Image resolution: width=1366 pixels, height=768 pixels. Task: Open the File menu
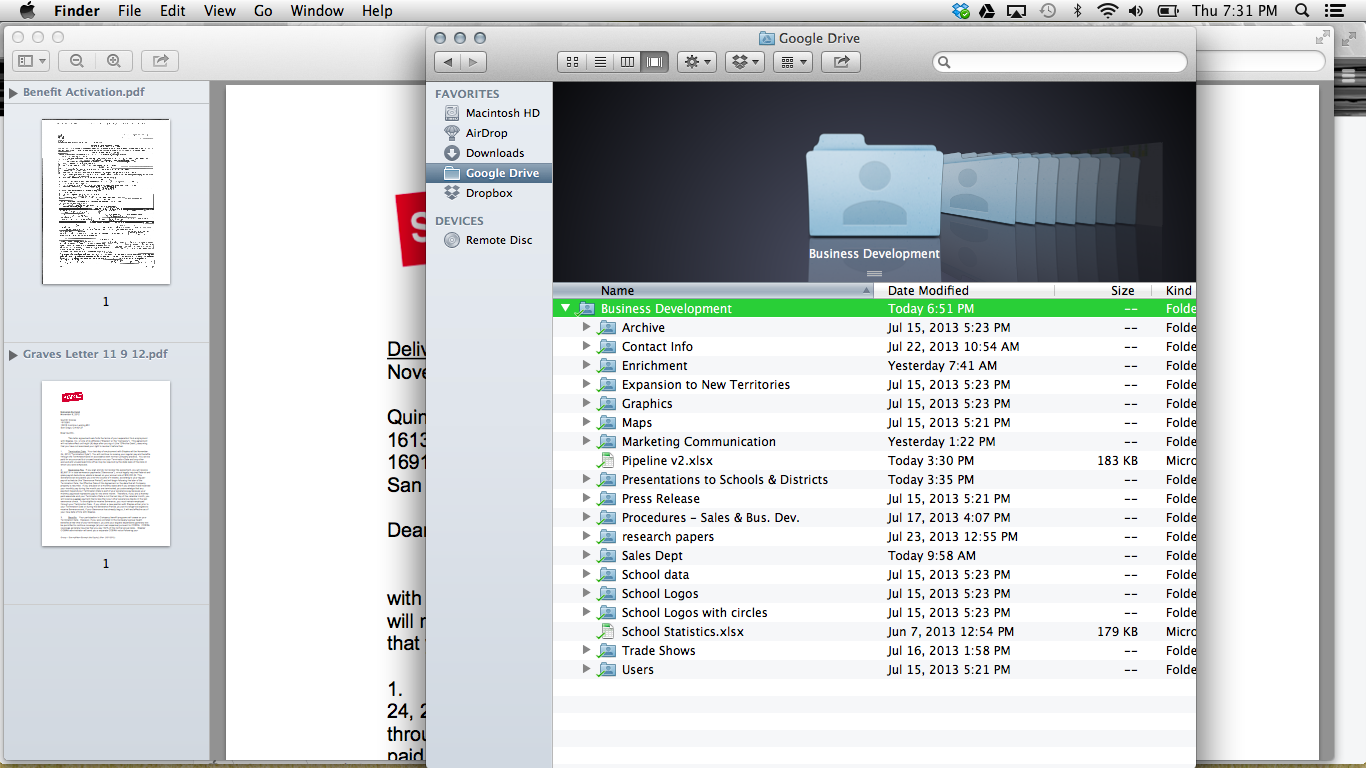point(129,11)
